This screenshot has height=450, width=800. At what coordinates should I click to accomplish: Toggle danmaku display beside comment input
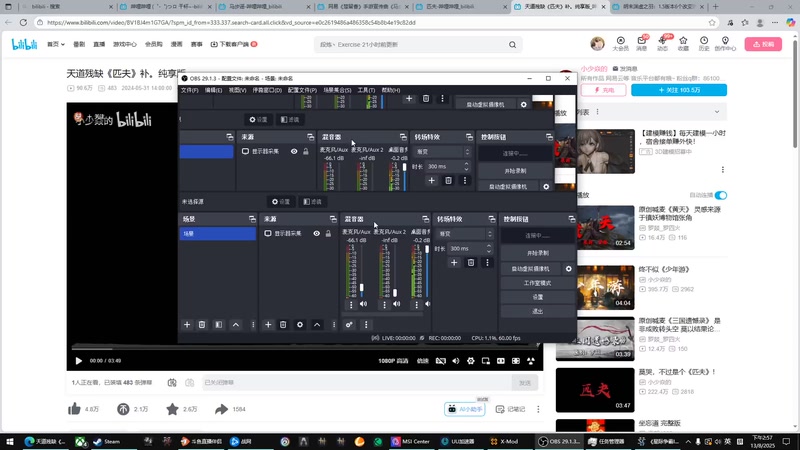(172, 383)
